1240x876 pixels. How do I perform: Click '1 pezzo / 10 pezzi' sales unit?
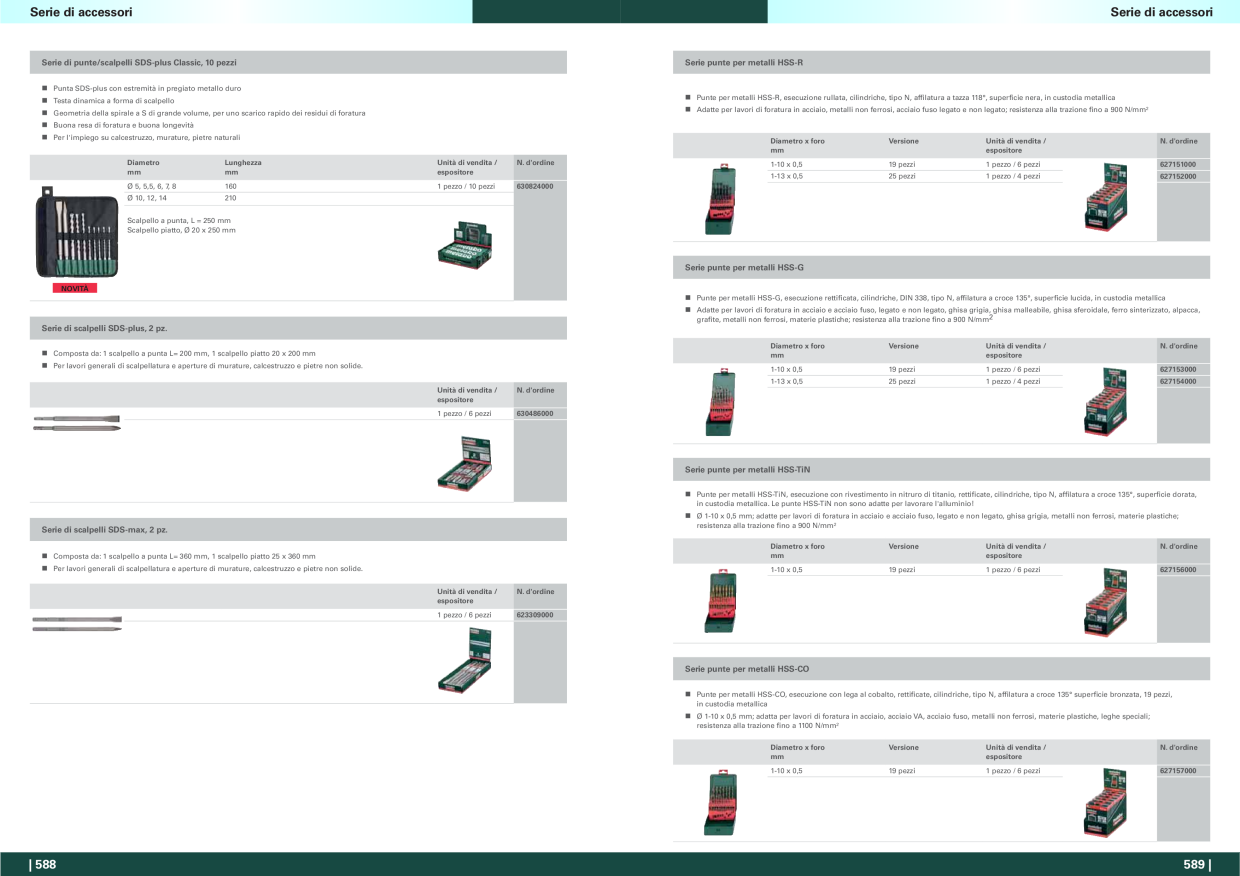(466, 186)
